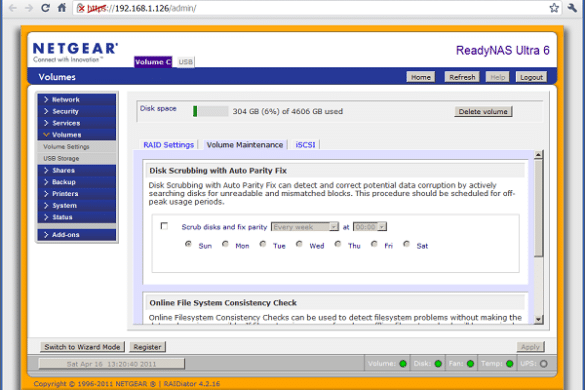Select the Sat radio button
Image resolution: width=585 pixels, height=390 pixels.
(x=406, y=244)
